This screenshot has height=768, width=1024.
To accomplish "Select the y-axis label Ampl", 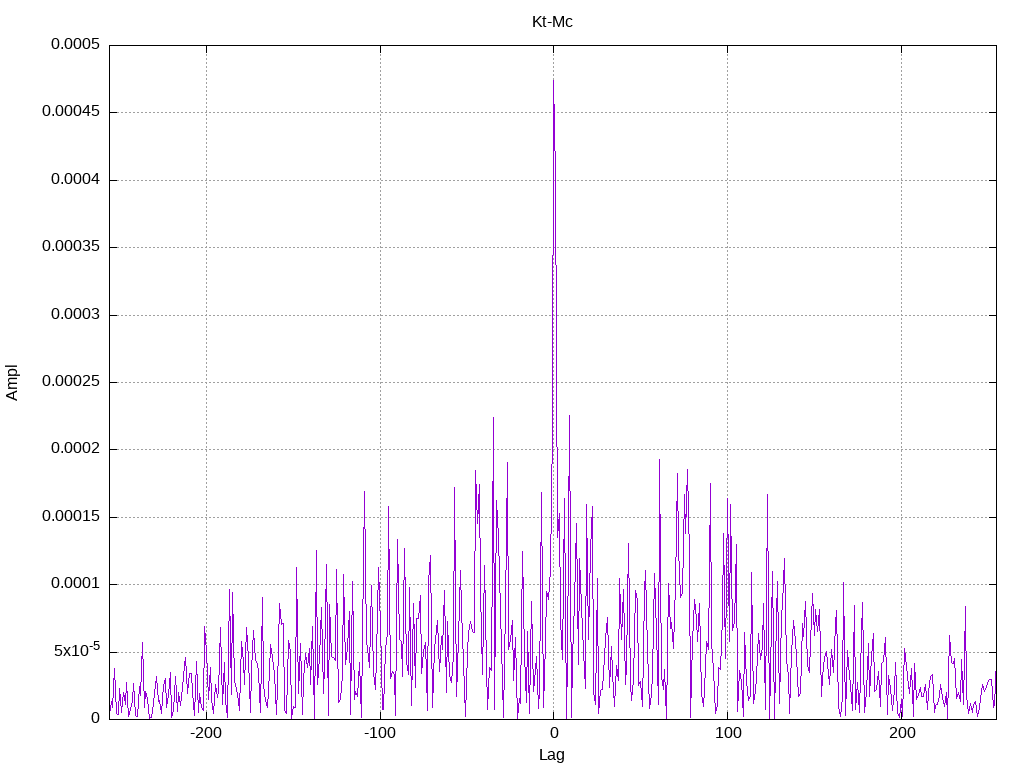I will (x=12, y=383).
